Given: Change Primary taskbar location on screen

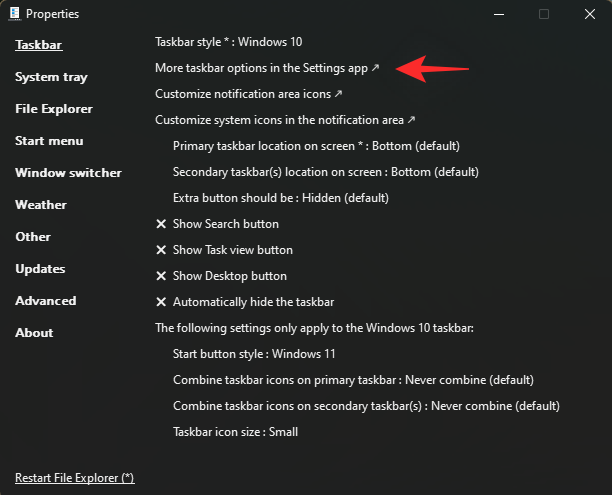Looking at the screenshot, I should [316, 146].
